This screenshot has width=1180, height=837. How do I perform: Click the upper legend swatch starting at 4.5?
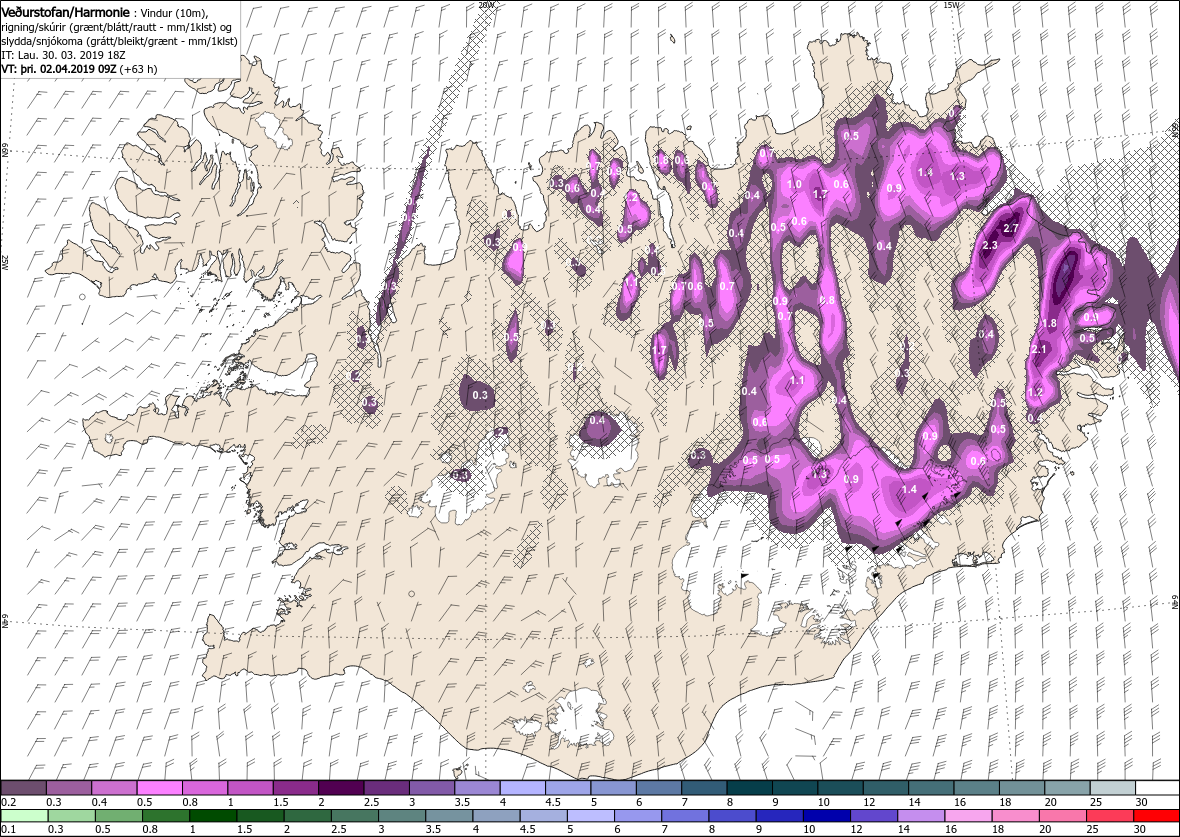click(x=568, y=789)
